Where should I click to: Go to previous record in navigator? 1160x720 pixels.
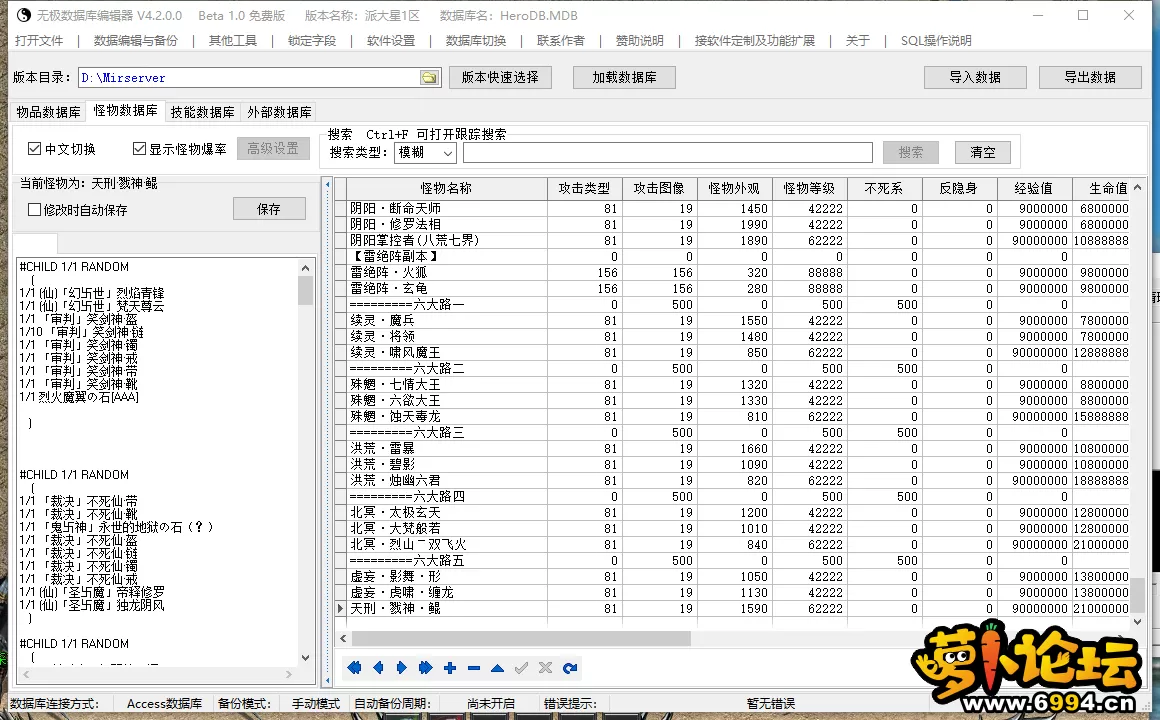378,667
